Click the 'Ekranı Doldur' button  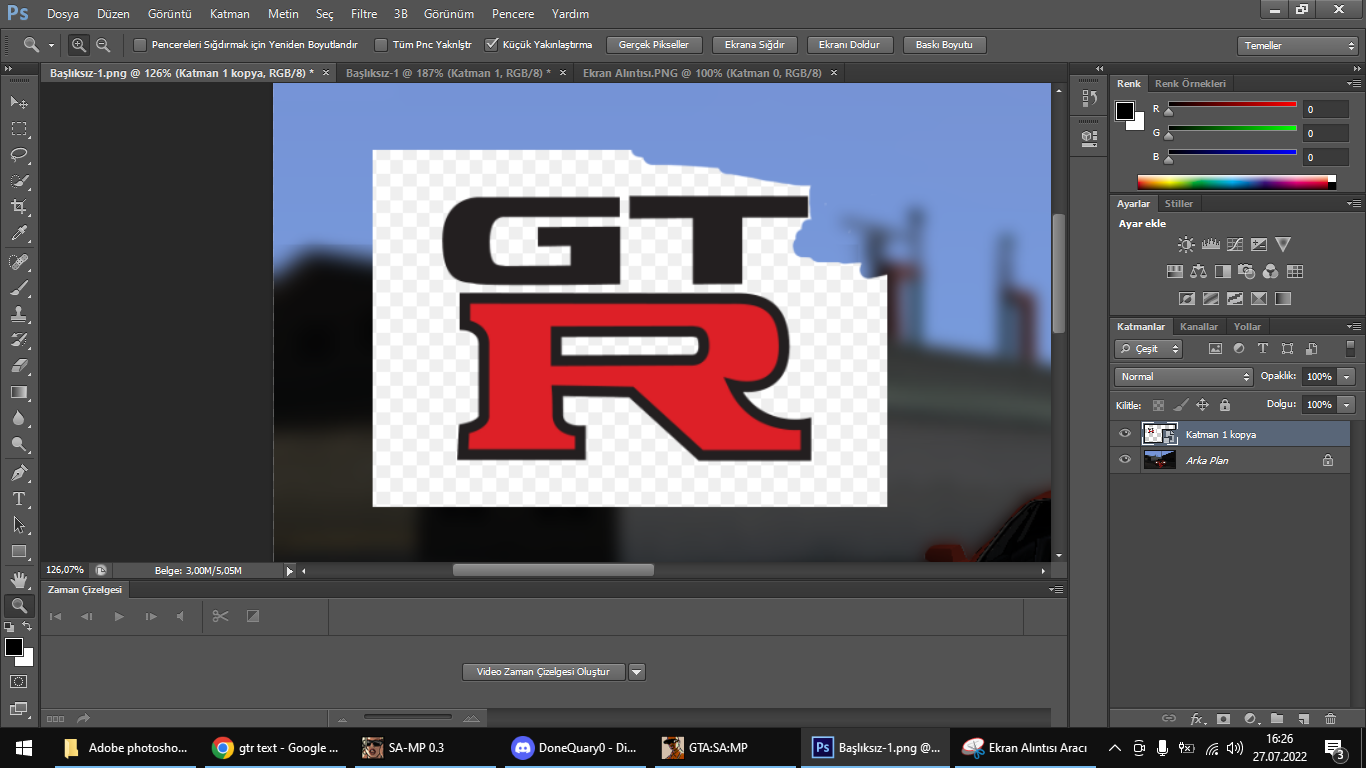pyautogui.click(x=849, y=45)
